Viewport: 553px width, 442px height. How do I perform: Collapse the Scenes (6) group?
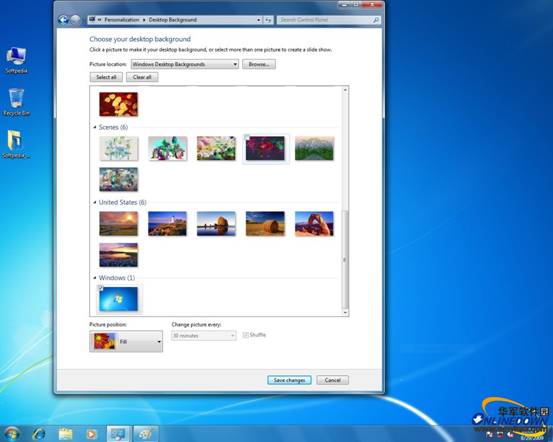95,127
